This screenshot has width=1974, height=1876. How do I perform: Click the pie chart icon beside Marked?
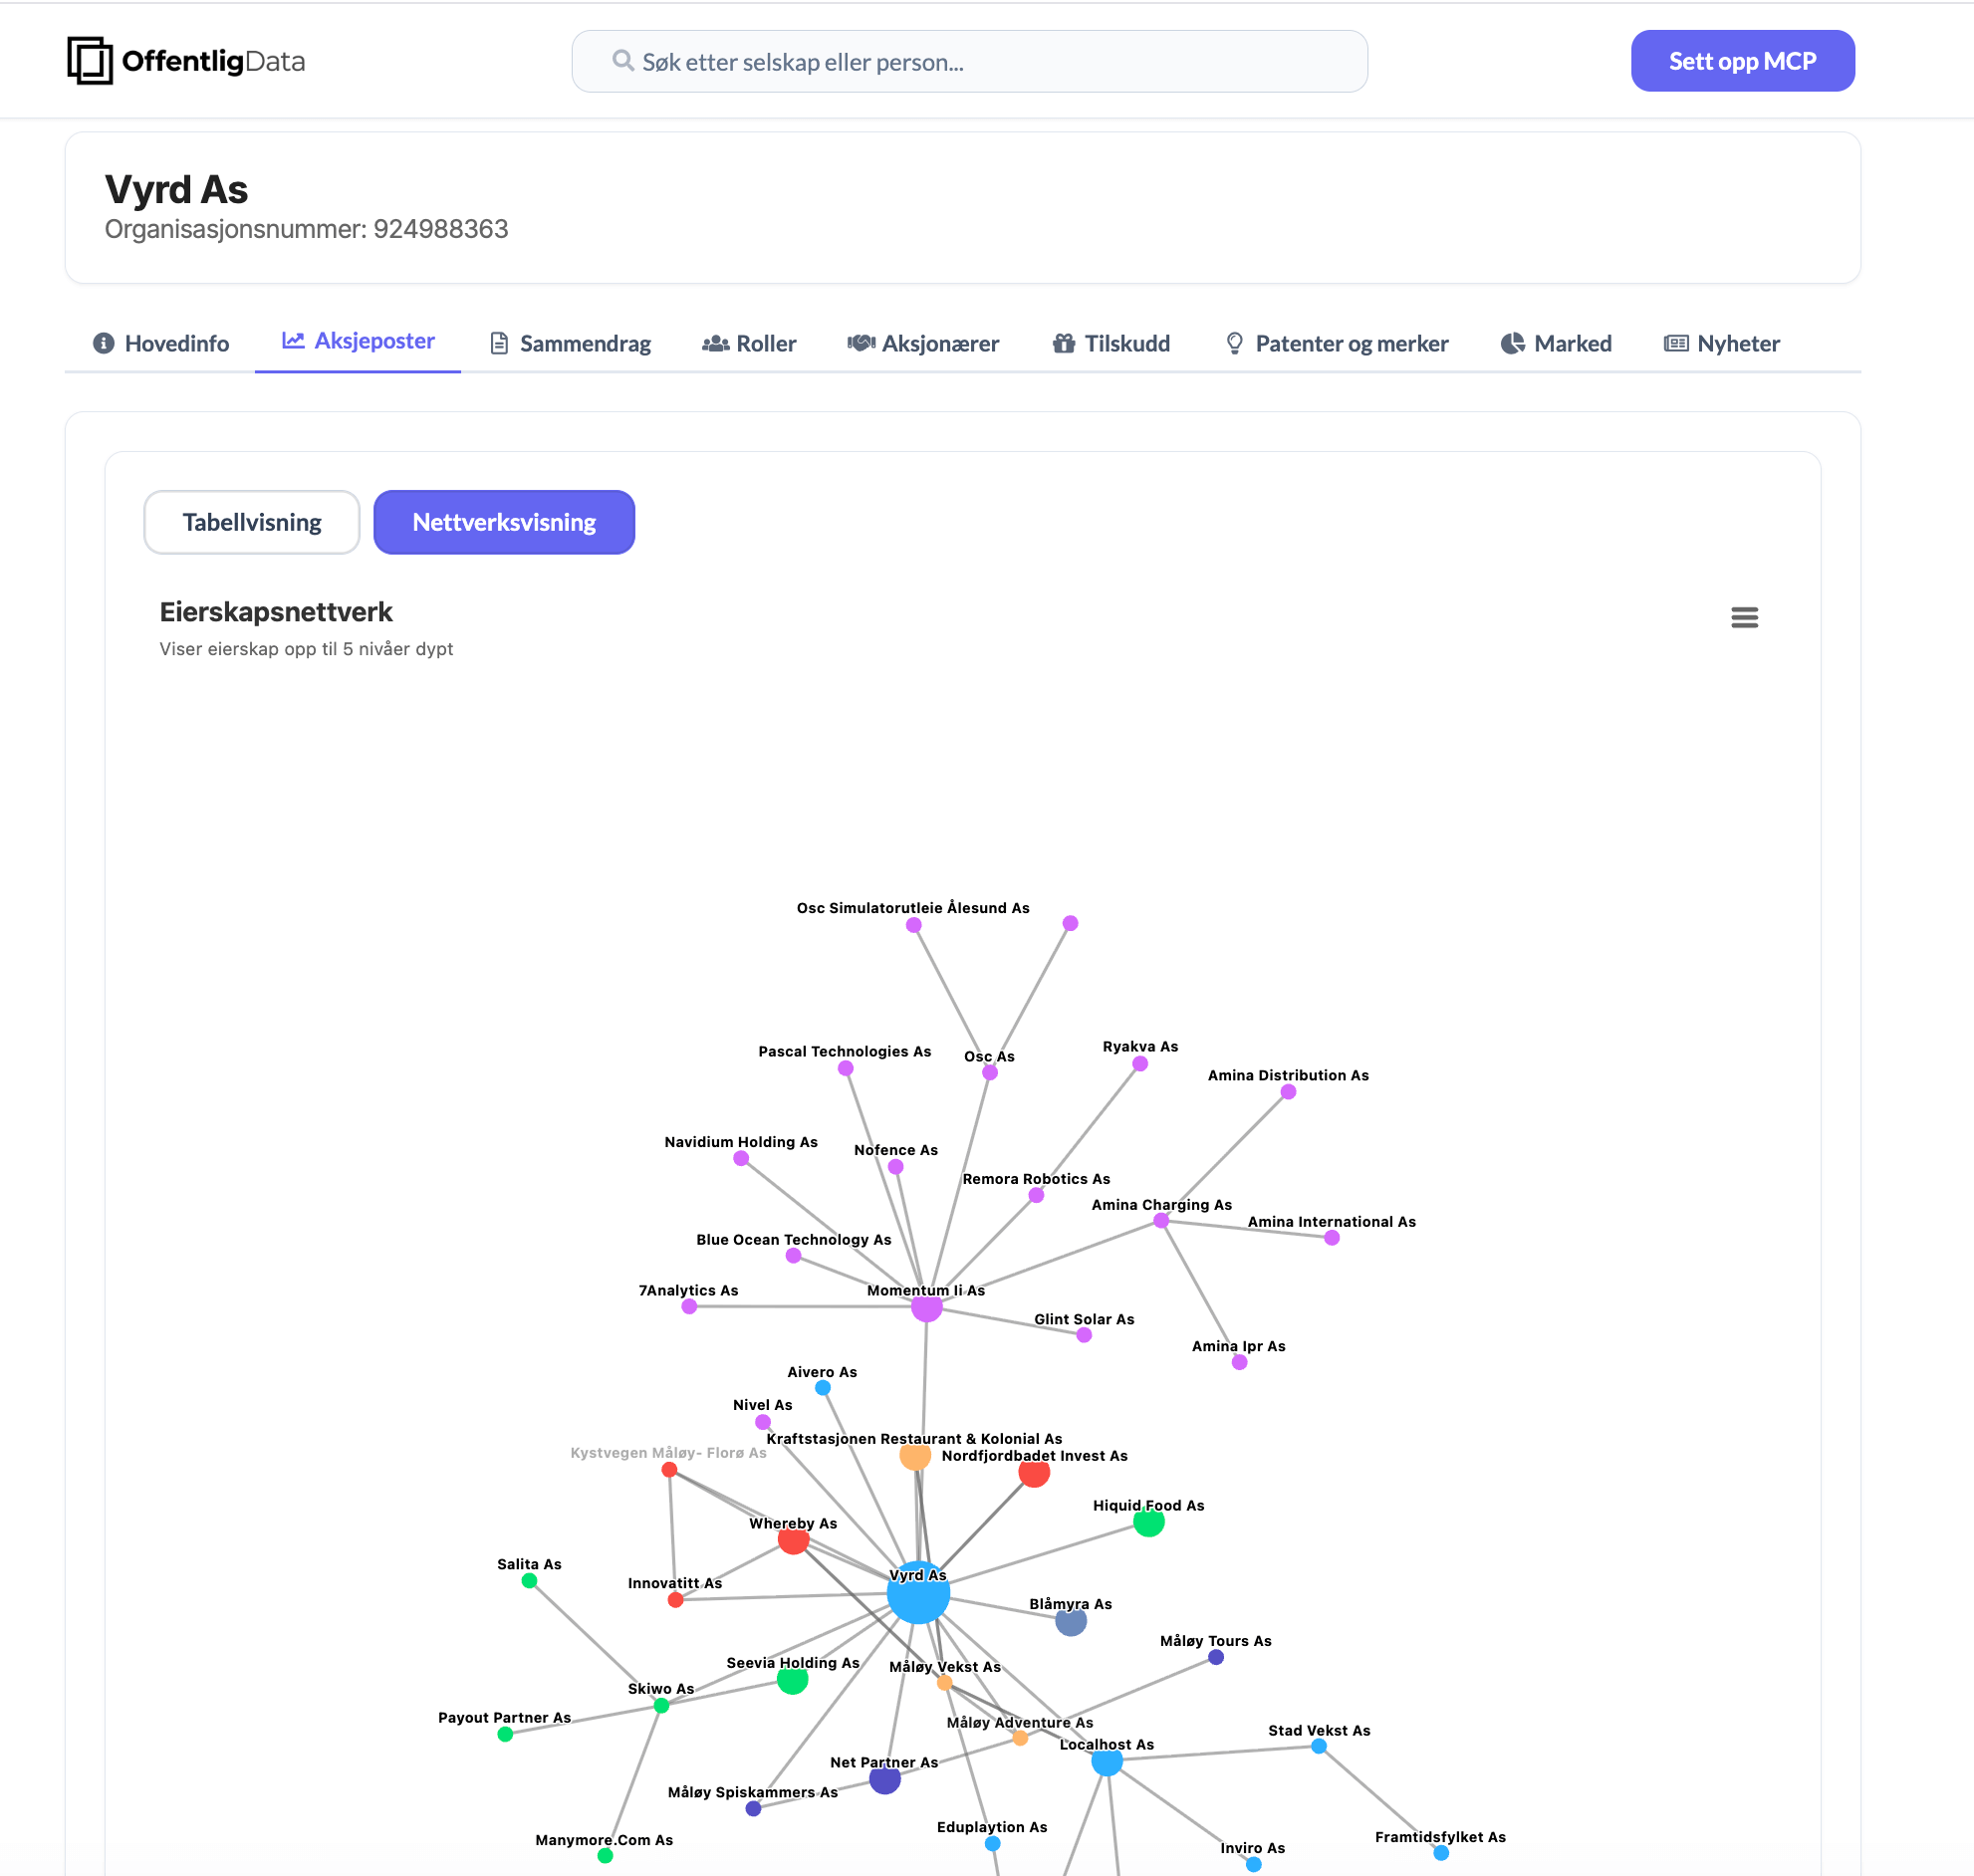pyautogui.click(x=1512, y=343)
